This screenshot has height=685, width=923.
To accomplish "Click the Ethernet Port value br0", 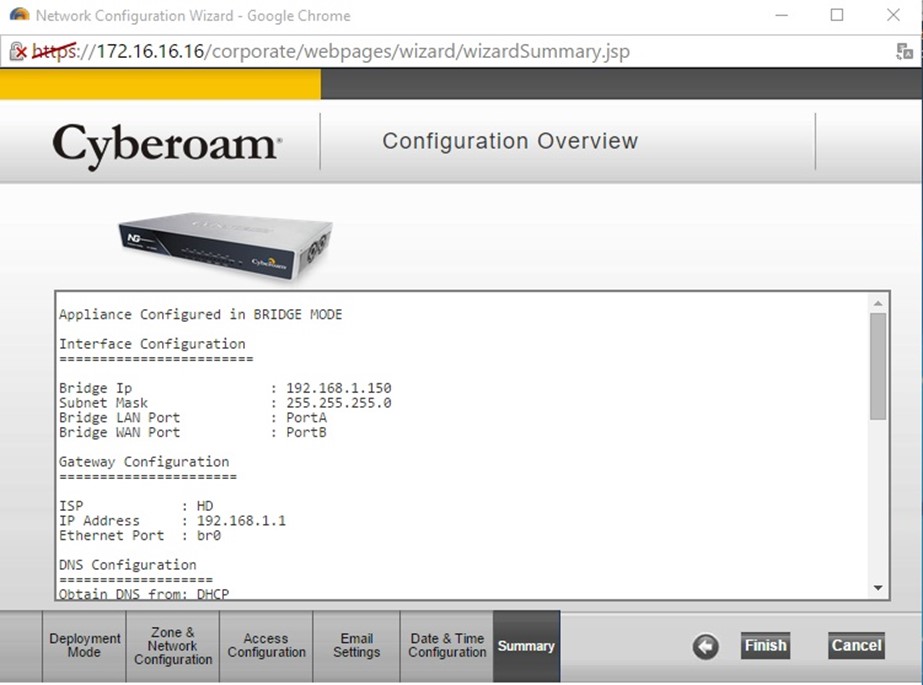I will 209,536.
